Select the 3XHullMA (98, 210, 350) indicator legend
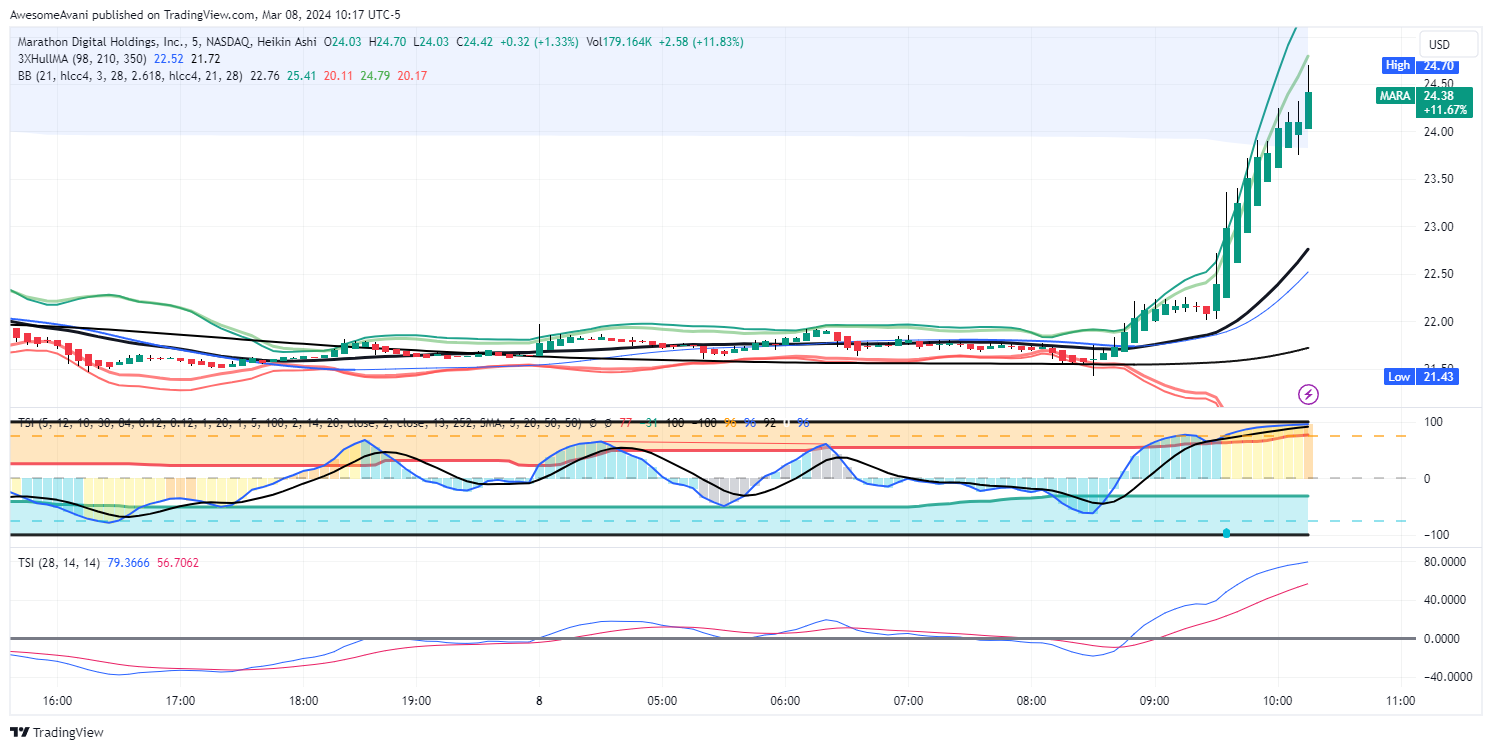The width and height of the screenshot is (1492, 750). pyautogui.click(x=82, y=59)
